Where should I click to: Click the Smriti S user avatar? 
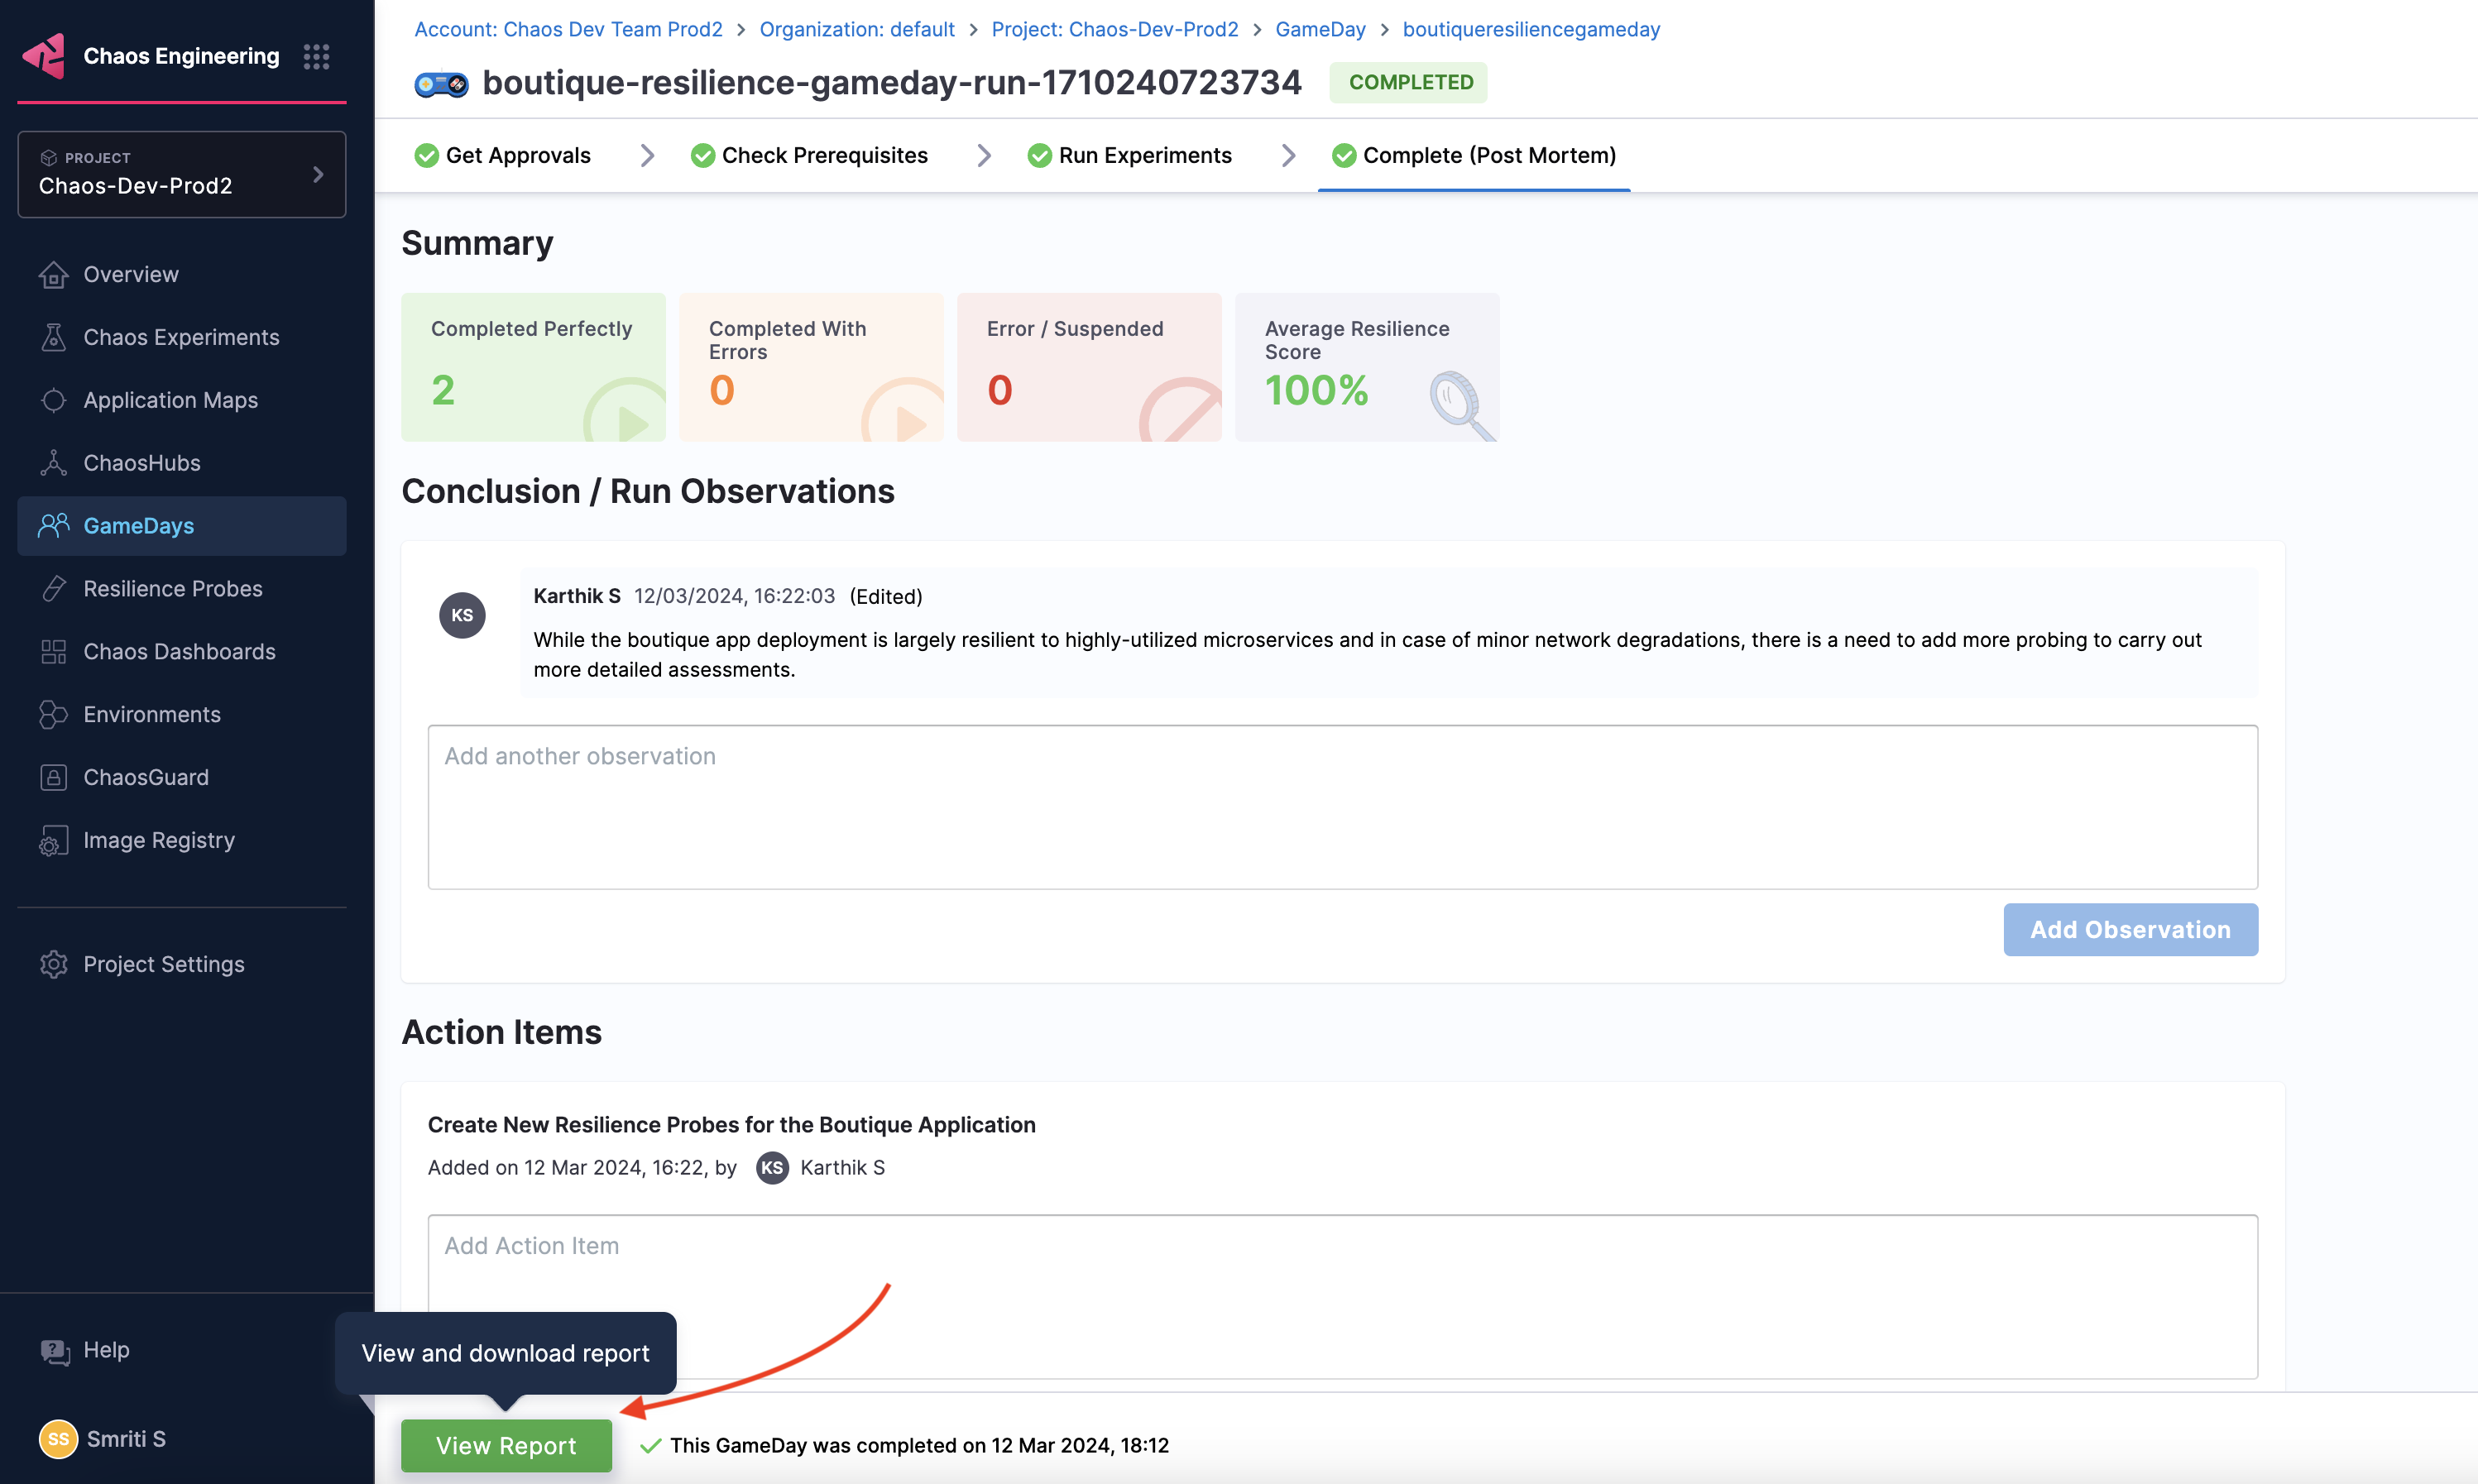[58, 1439]
